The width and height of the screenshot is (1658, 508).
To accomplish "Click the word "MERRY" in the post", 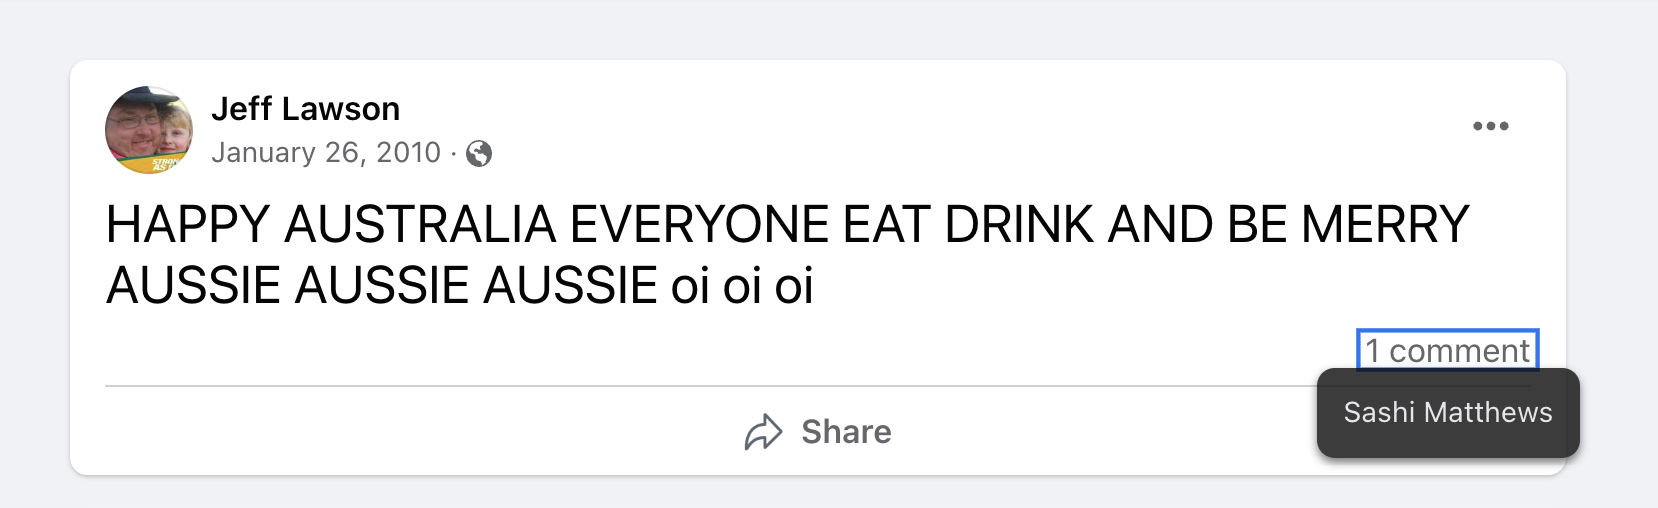I will (1385, 224).
